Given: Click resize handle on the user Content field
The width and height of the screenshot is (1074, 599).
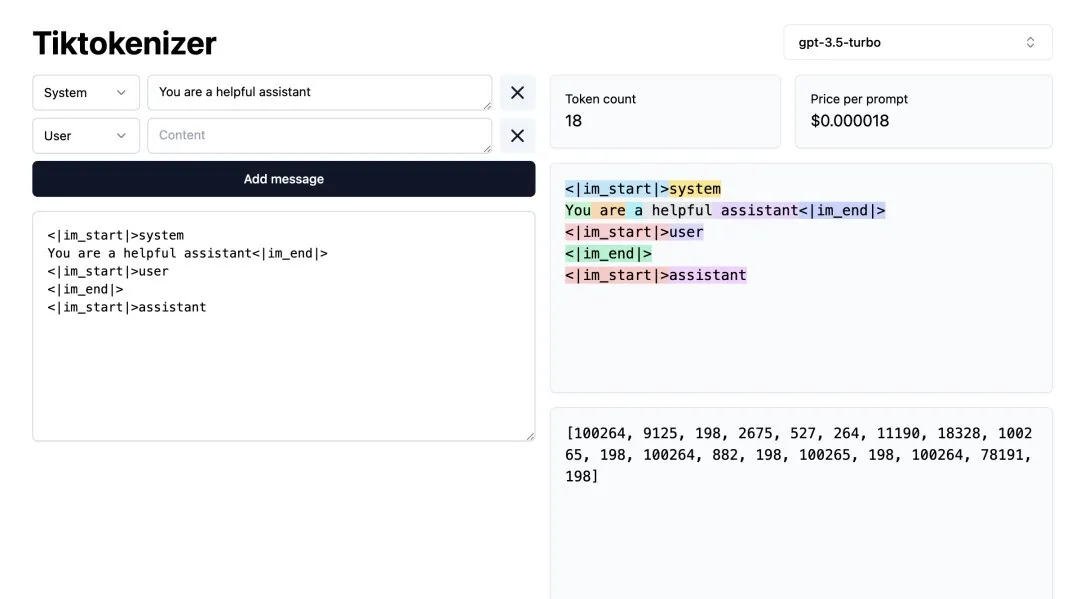Looking at the screenshot, I should pyautogui.click(x=486, y=147).
